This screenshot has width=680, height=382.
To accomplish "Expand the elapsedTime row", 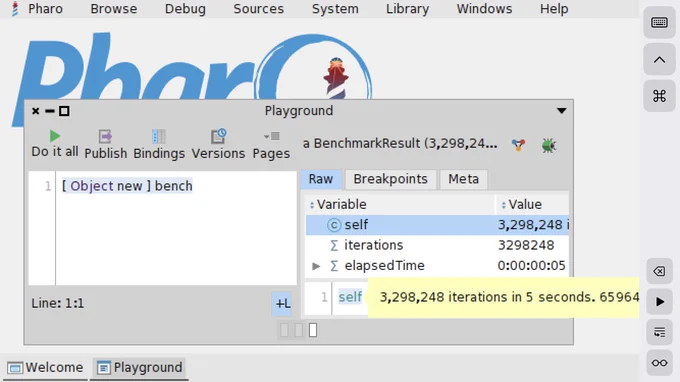I will pyautogui.click(x=316, y=266).
